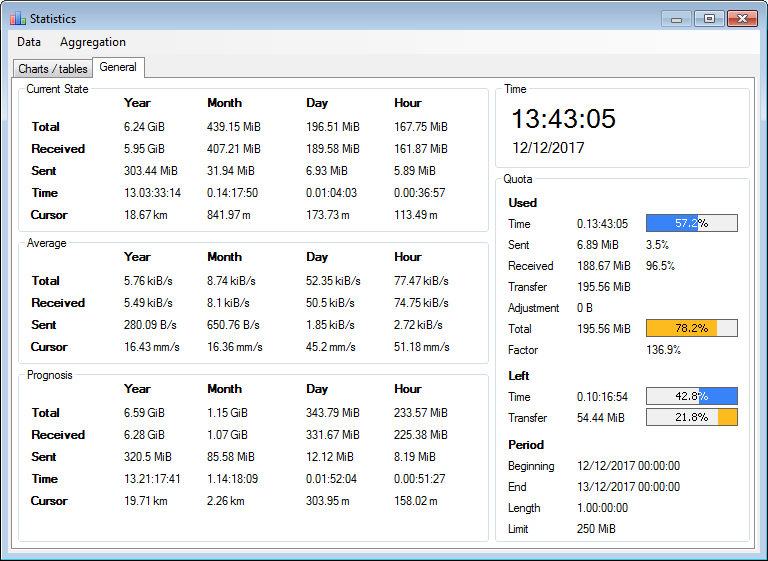This screenshot has width=768, height=561.
Task: Click Prognosis monthly total 1.15 GiB
Action: click(227, 413)
